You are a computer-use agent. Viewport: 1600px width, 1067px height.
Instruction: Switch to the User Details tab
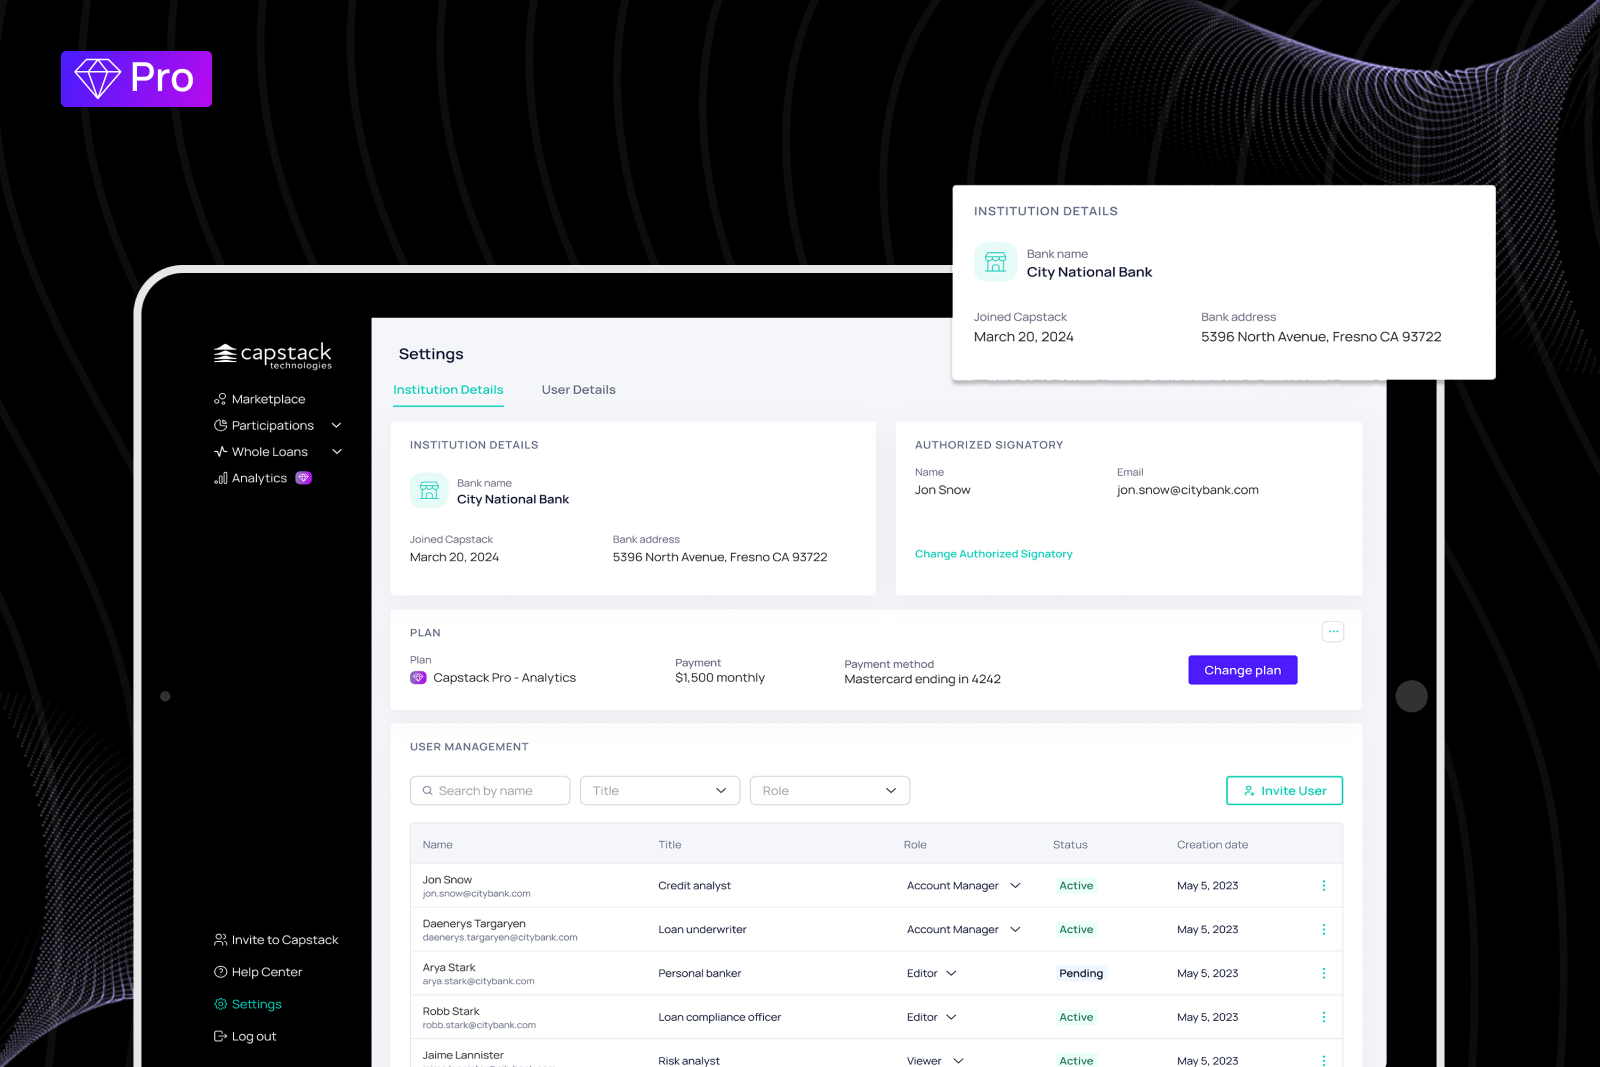pos(578,390)
